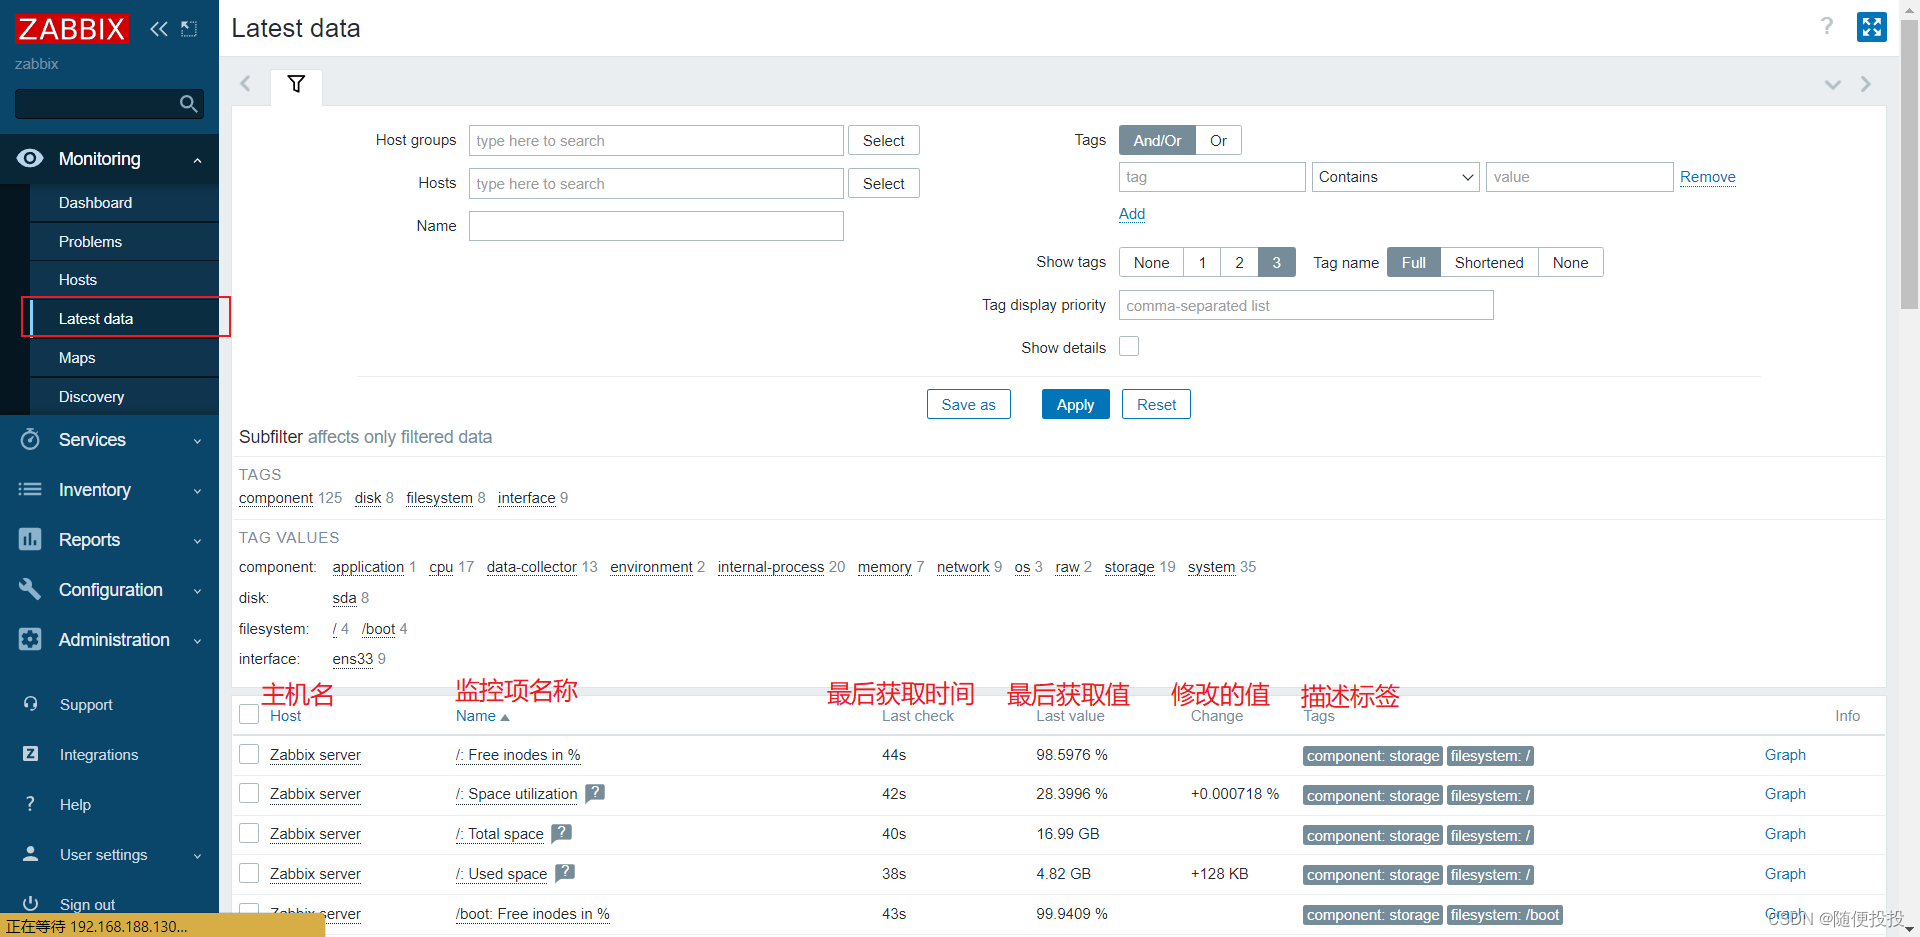
Task: Check the row for /: Space utilization
Action: coord(249,793)
